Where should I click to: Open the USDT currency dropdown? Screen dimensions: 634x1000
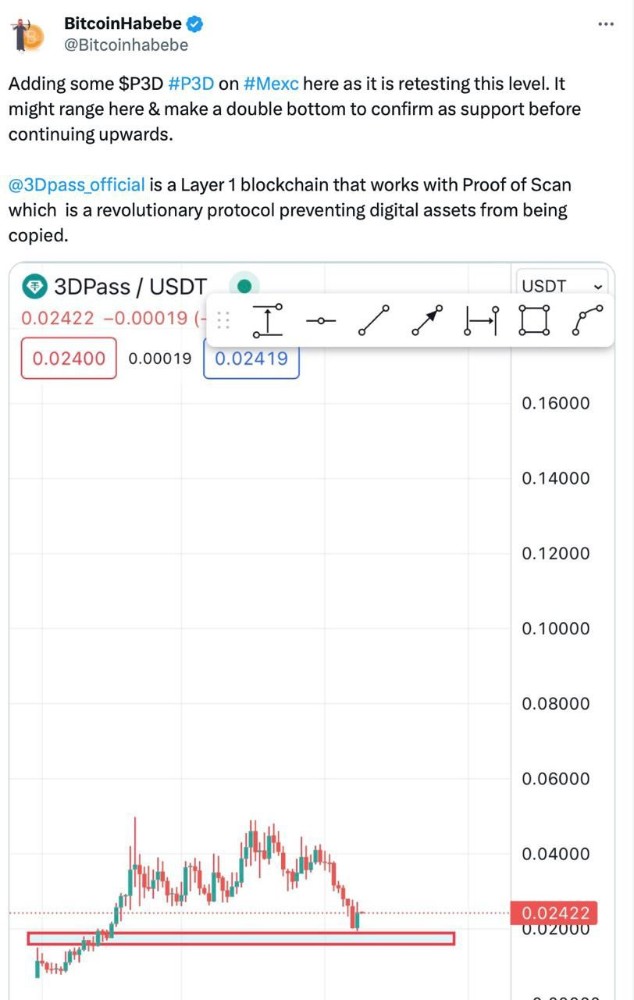[561, 286]
